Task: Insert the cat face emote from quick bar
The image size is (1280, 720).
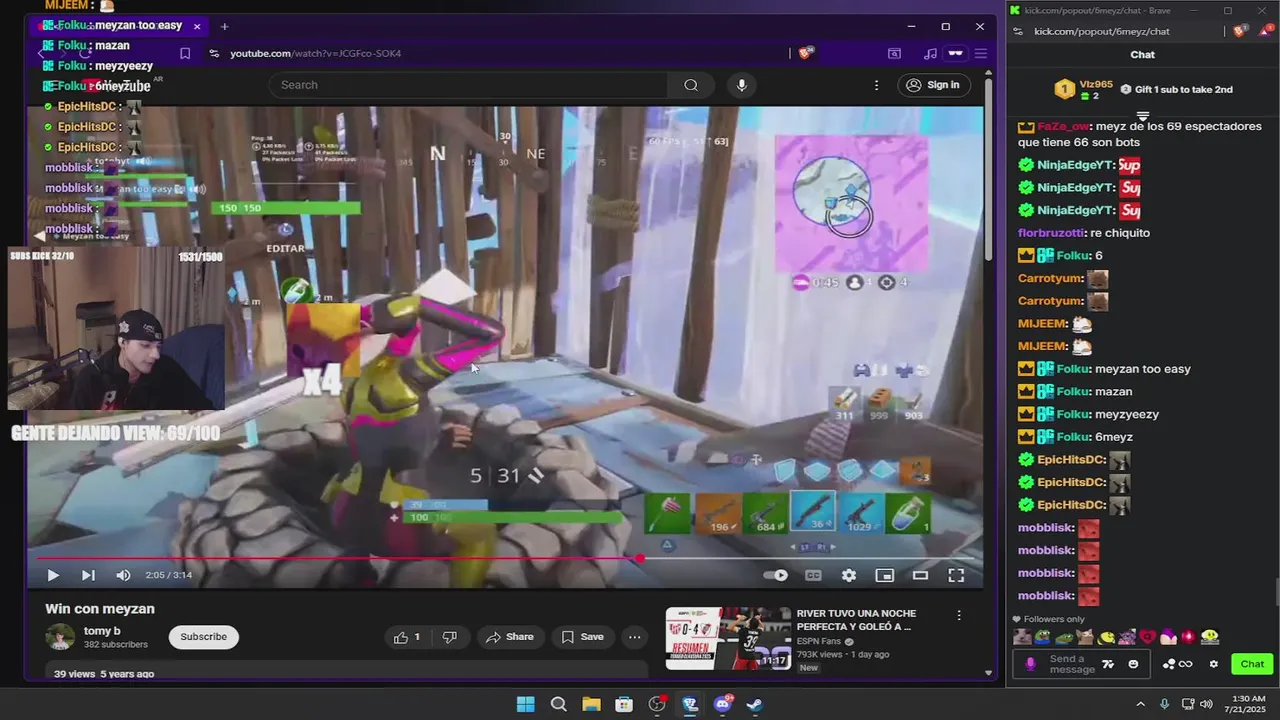Action: tap(1085, 637)
